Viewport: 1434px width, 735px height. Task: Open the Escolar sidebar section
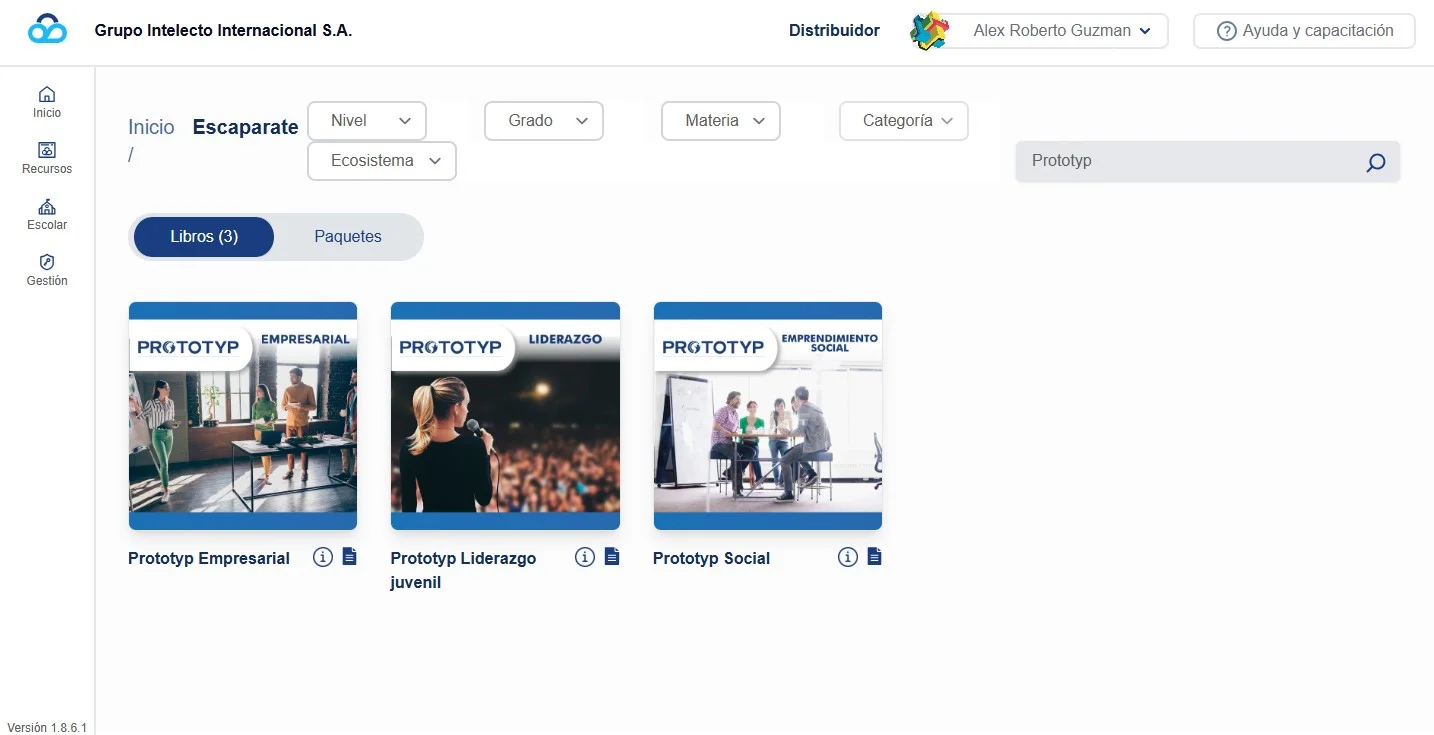tap(47, 214)
